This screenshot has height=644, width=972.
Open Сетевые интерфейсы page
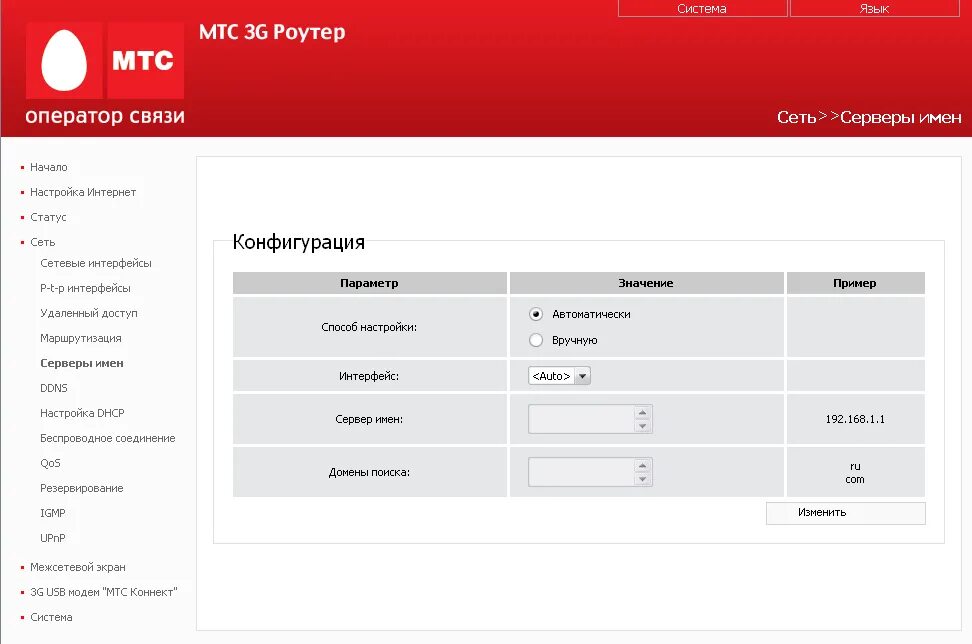[95, 263]
